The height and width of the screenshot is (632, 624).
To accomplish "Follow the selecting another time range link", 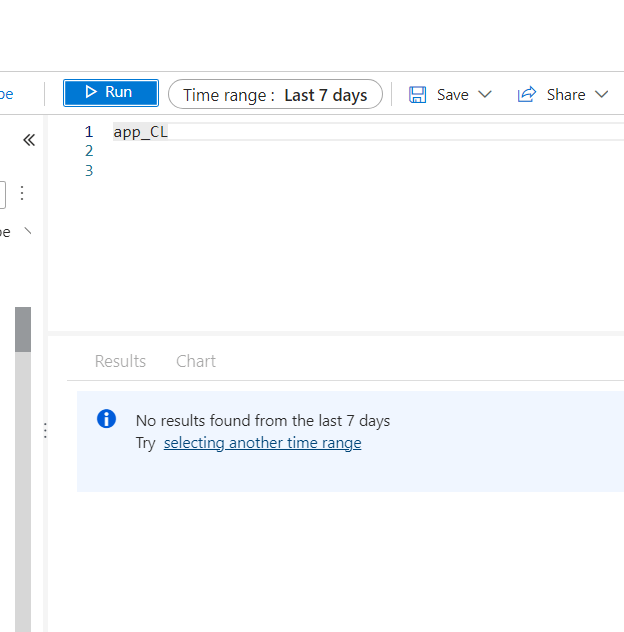I will click(262, 443).
